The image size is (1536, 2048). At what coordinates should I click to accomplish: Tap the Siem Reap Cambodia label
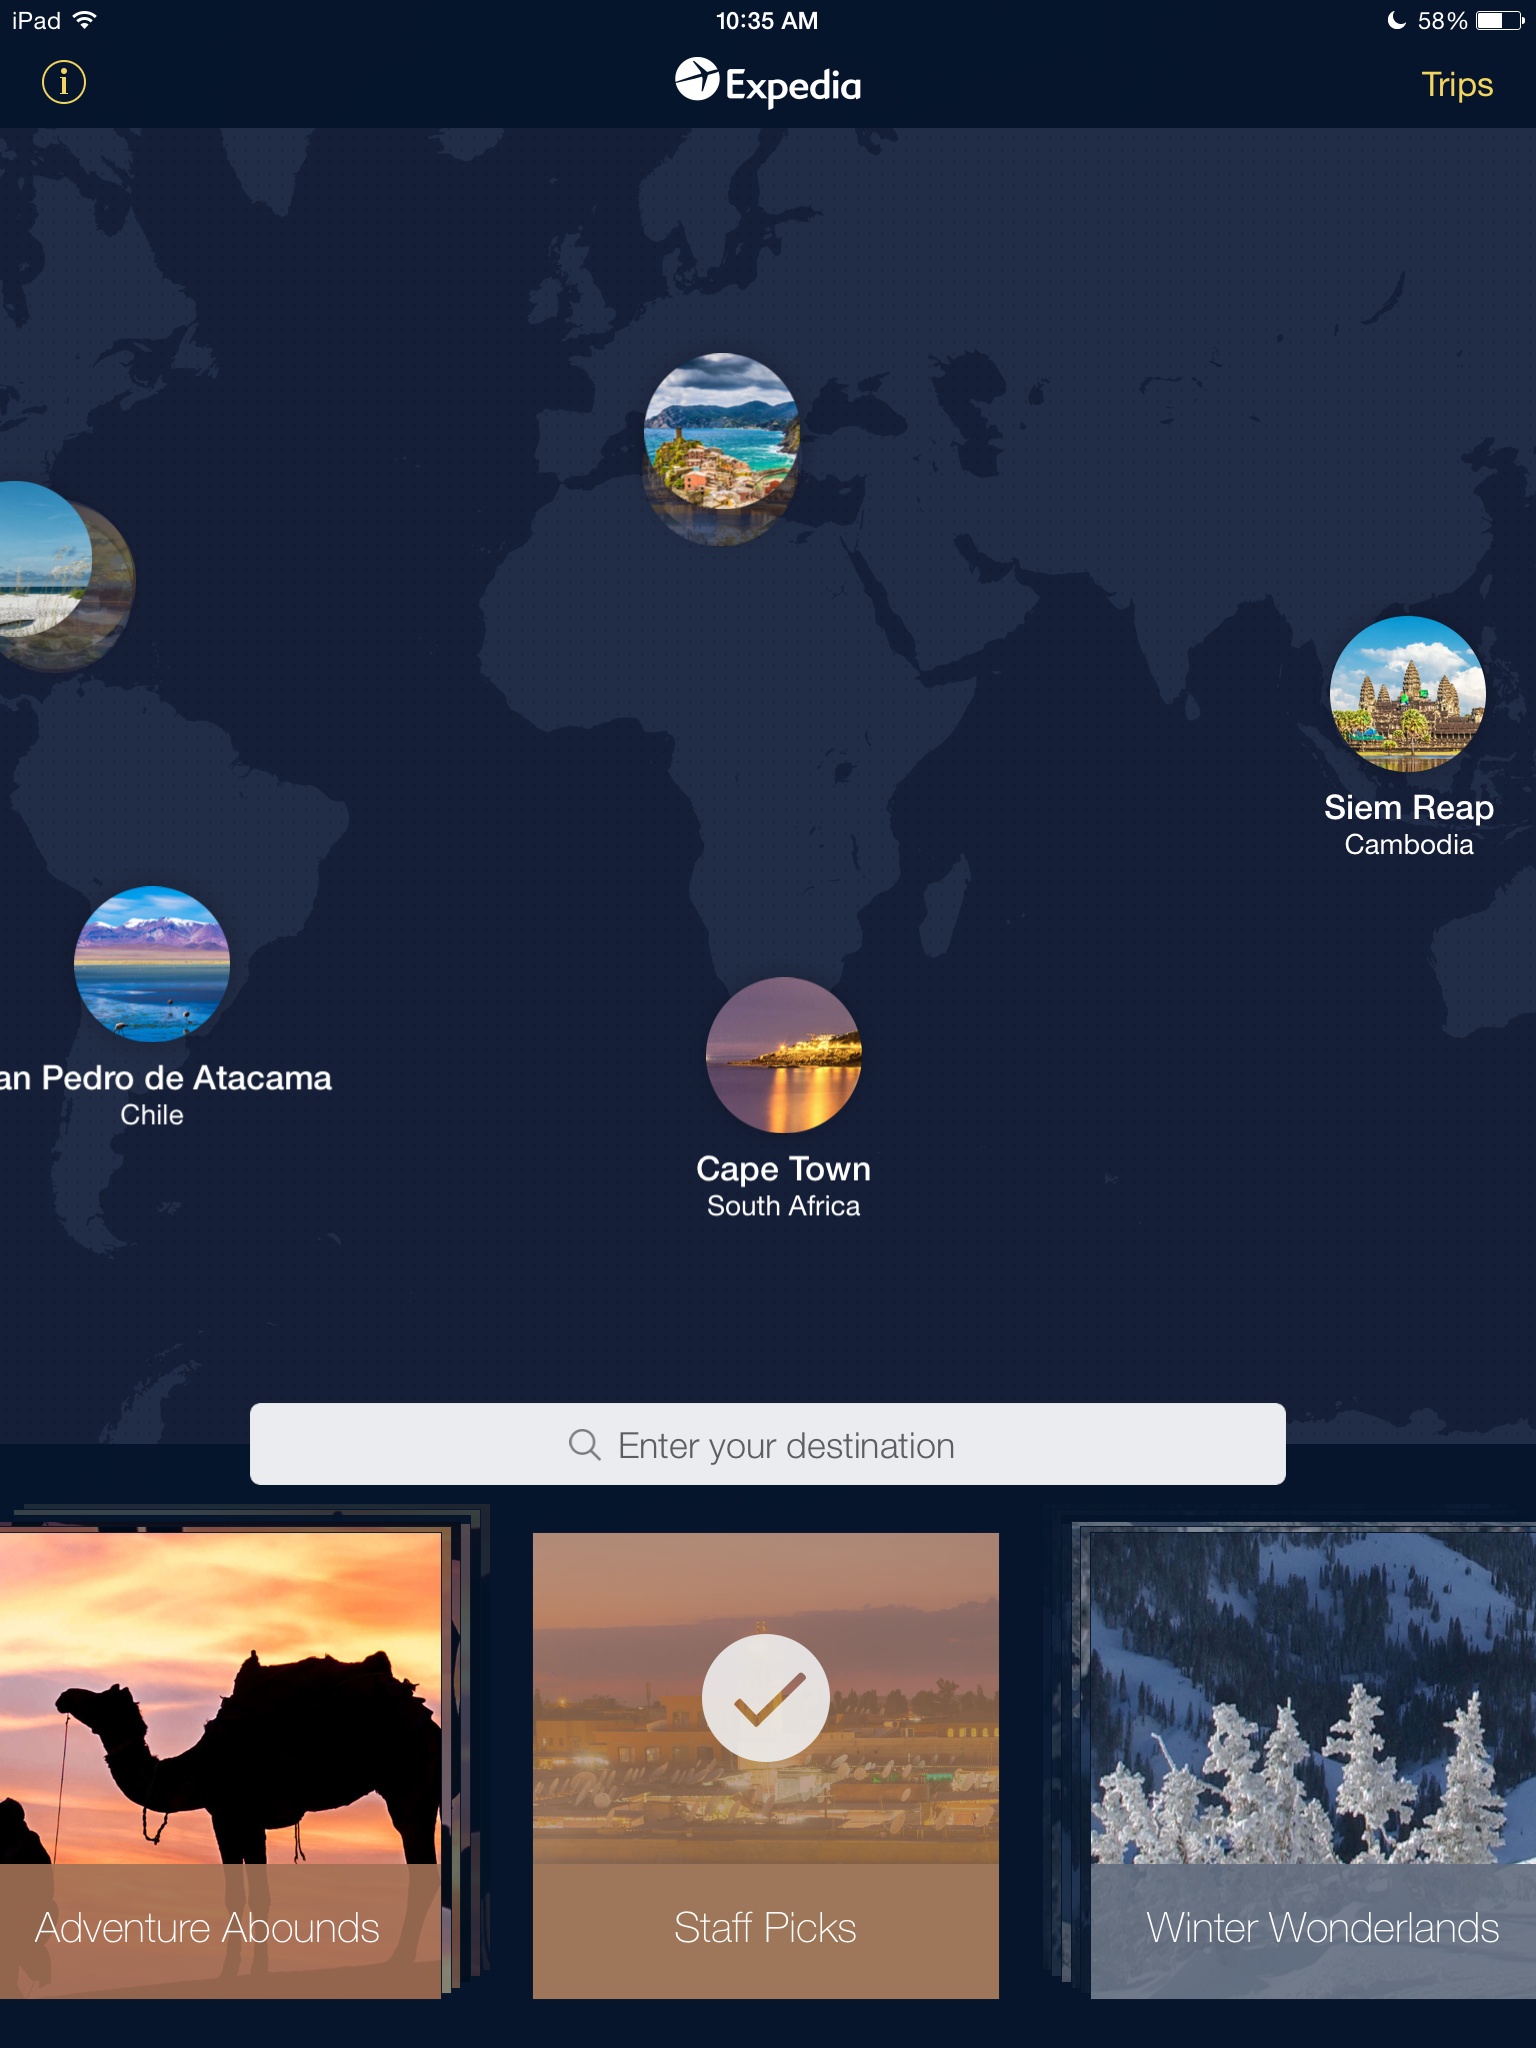(1408, 825)
